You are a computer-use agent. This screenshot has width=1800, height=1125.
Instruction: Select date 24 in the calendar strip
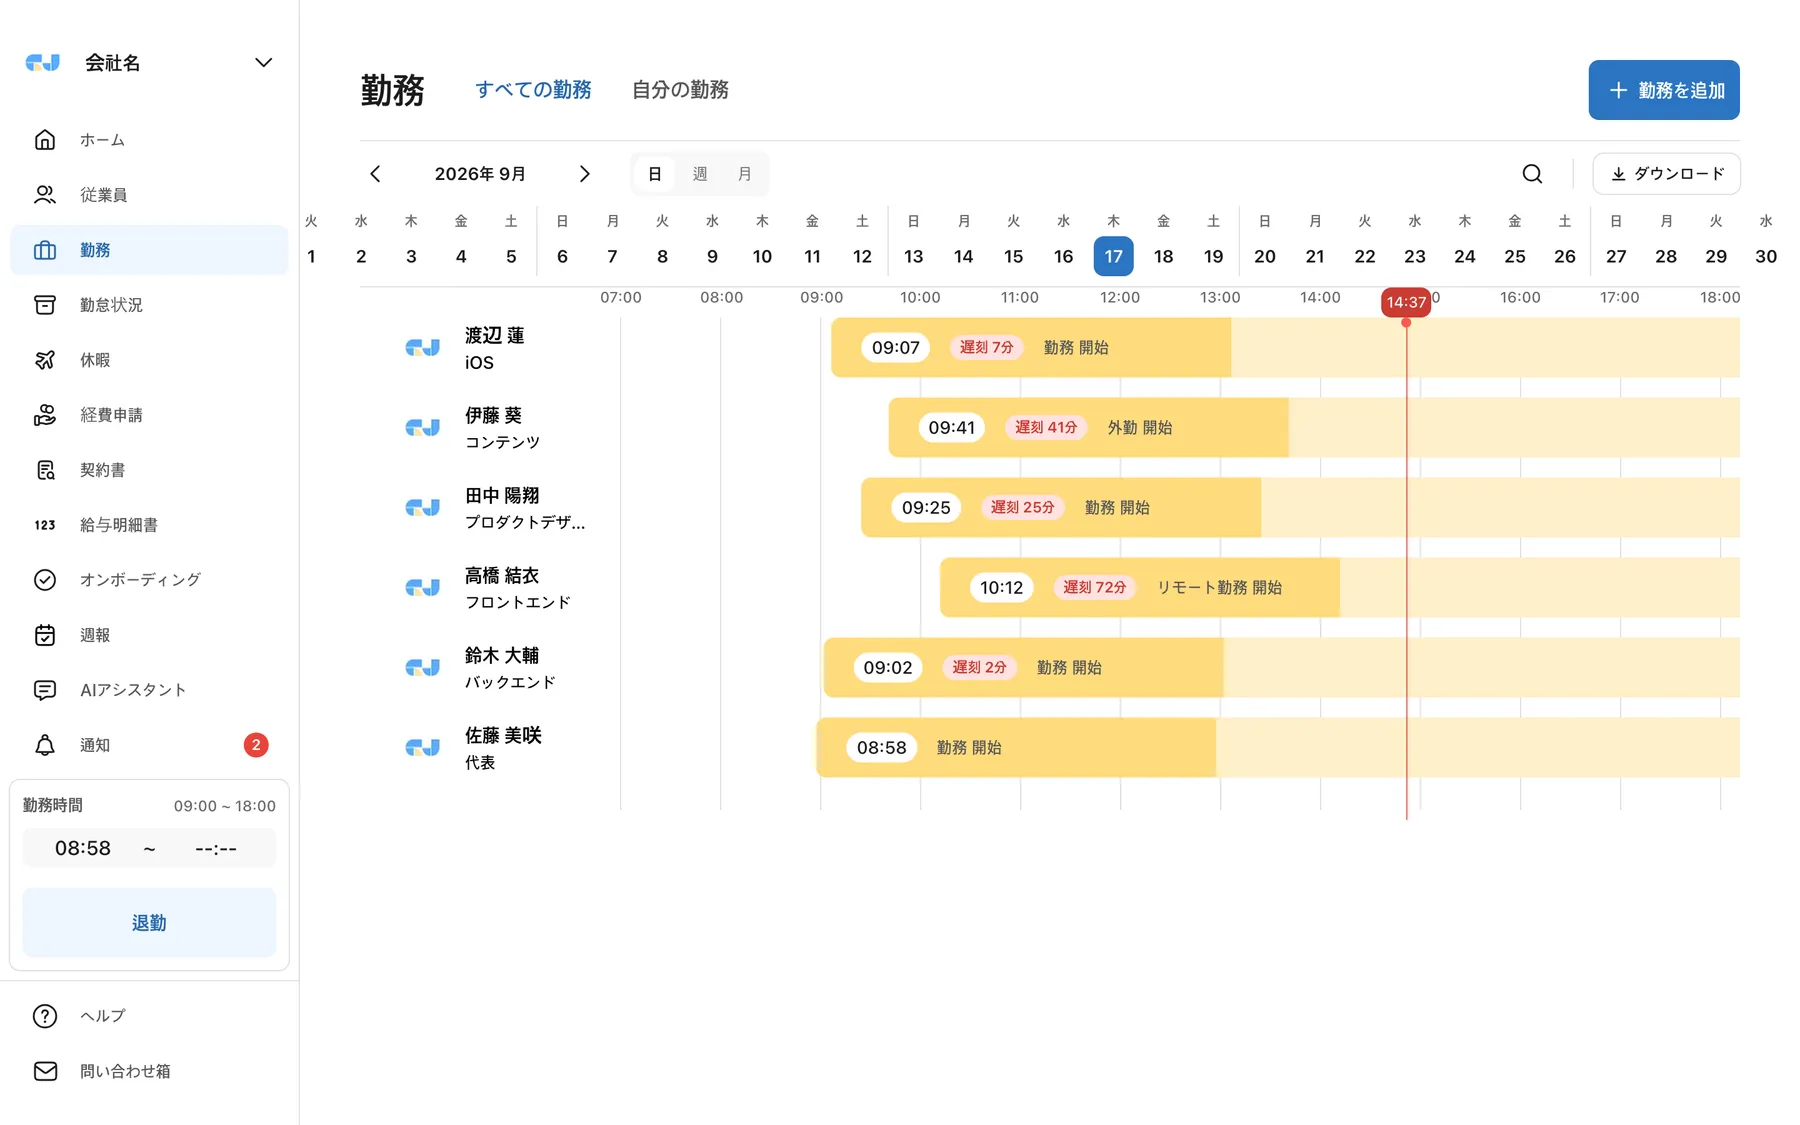point(1465,257)
